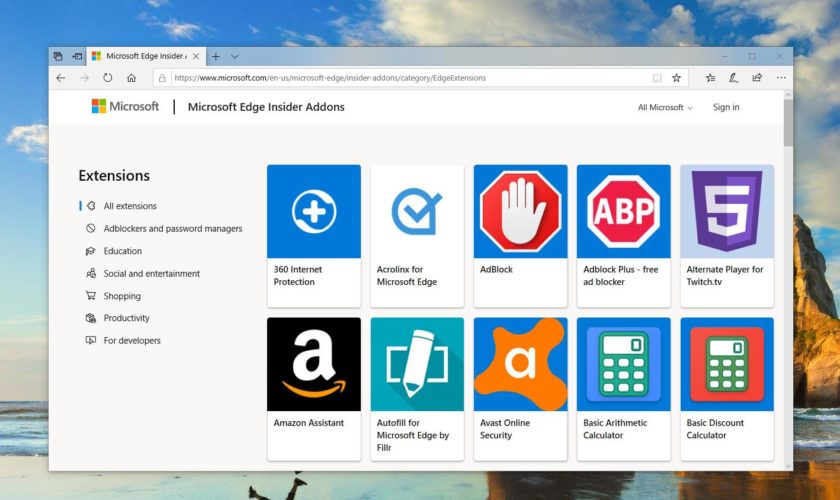Select the Productivity category

pos(126,318)
